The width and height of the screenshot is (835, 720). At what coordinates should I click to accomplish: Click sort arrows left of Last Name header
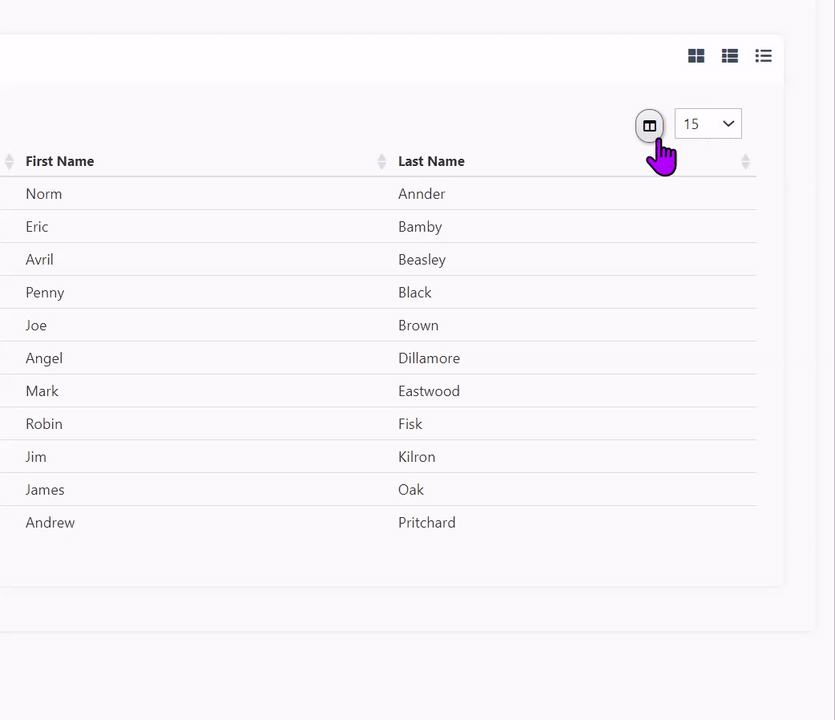pos(381,161)
